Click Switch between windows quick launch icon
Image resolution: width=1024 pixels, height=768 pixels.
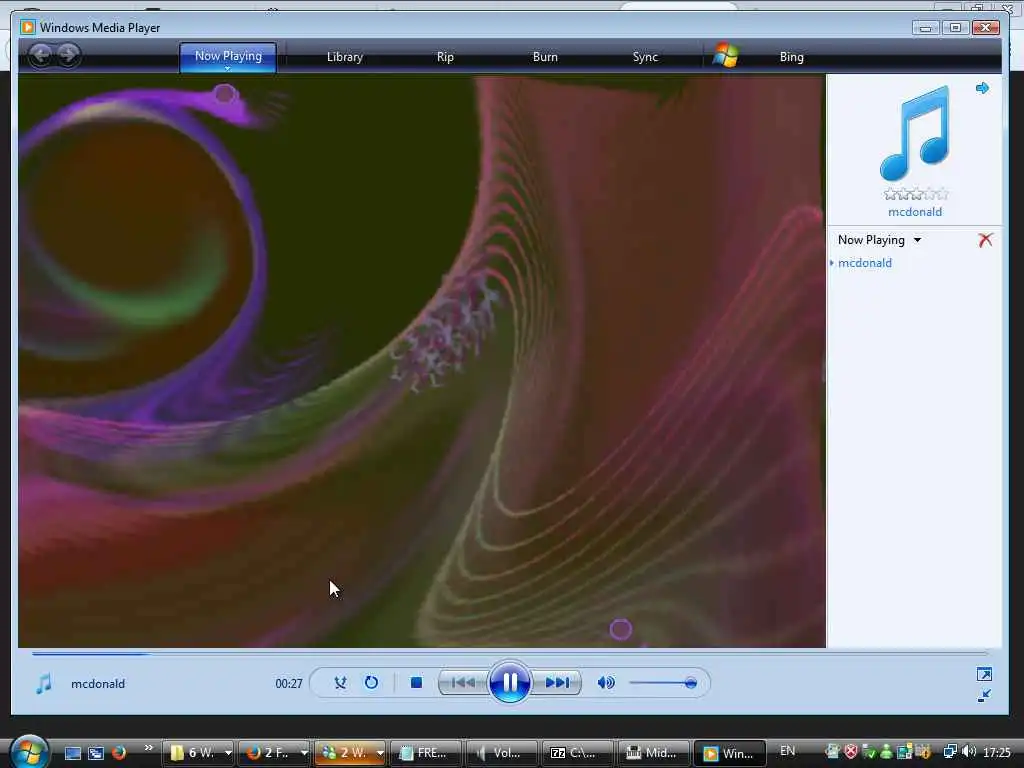tap(95, 753)
